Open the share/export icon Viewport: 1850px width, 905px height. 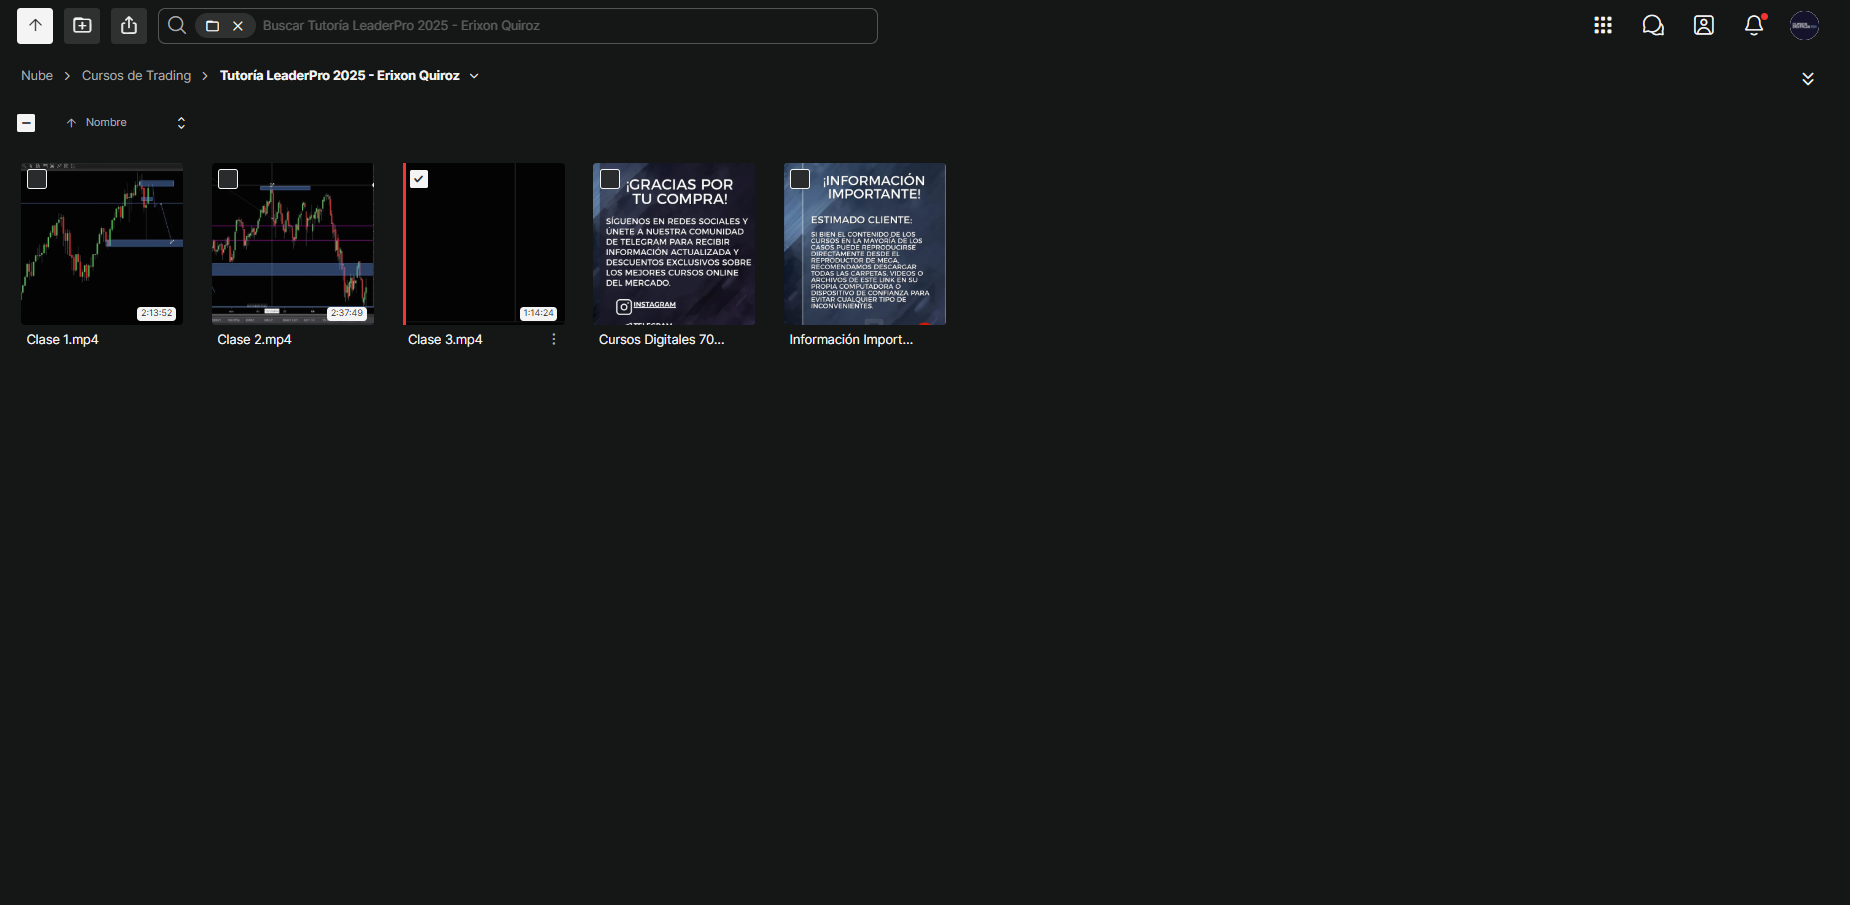tap(129, 26)
